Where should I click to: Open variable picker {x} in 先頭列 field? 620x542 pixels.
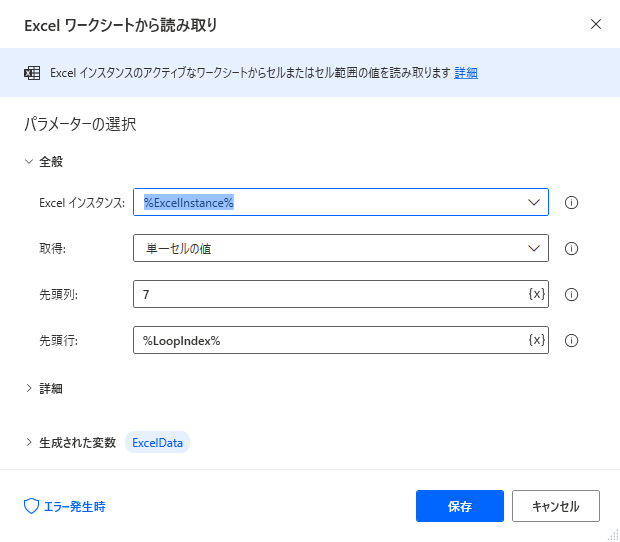coord(537,294)
